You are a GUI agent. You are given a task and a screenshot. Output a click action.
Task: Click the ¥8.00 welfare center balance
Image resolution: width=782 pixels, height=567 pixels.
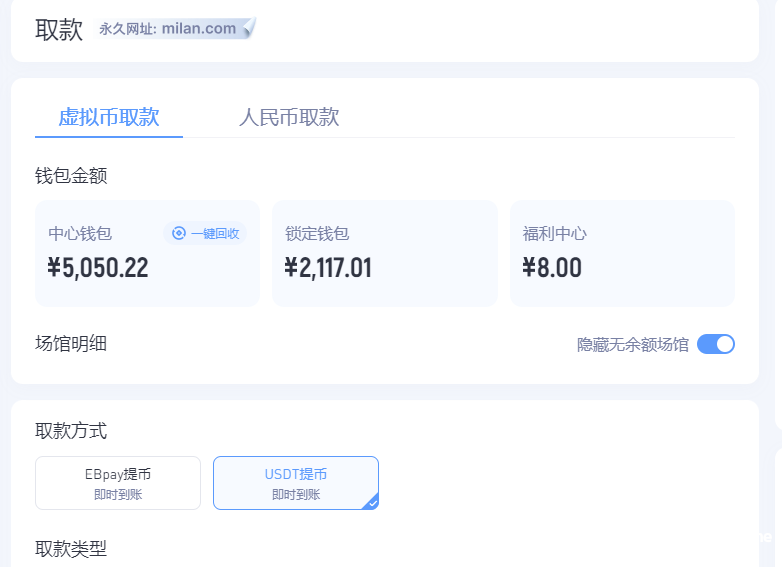pyautogui.click(x=552, y=268)
